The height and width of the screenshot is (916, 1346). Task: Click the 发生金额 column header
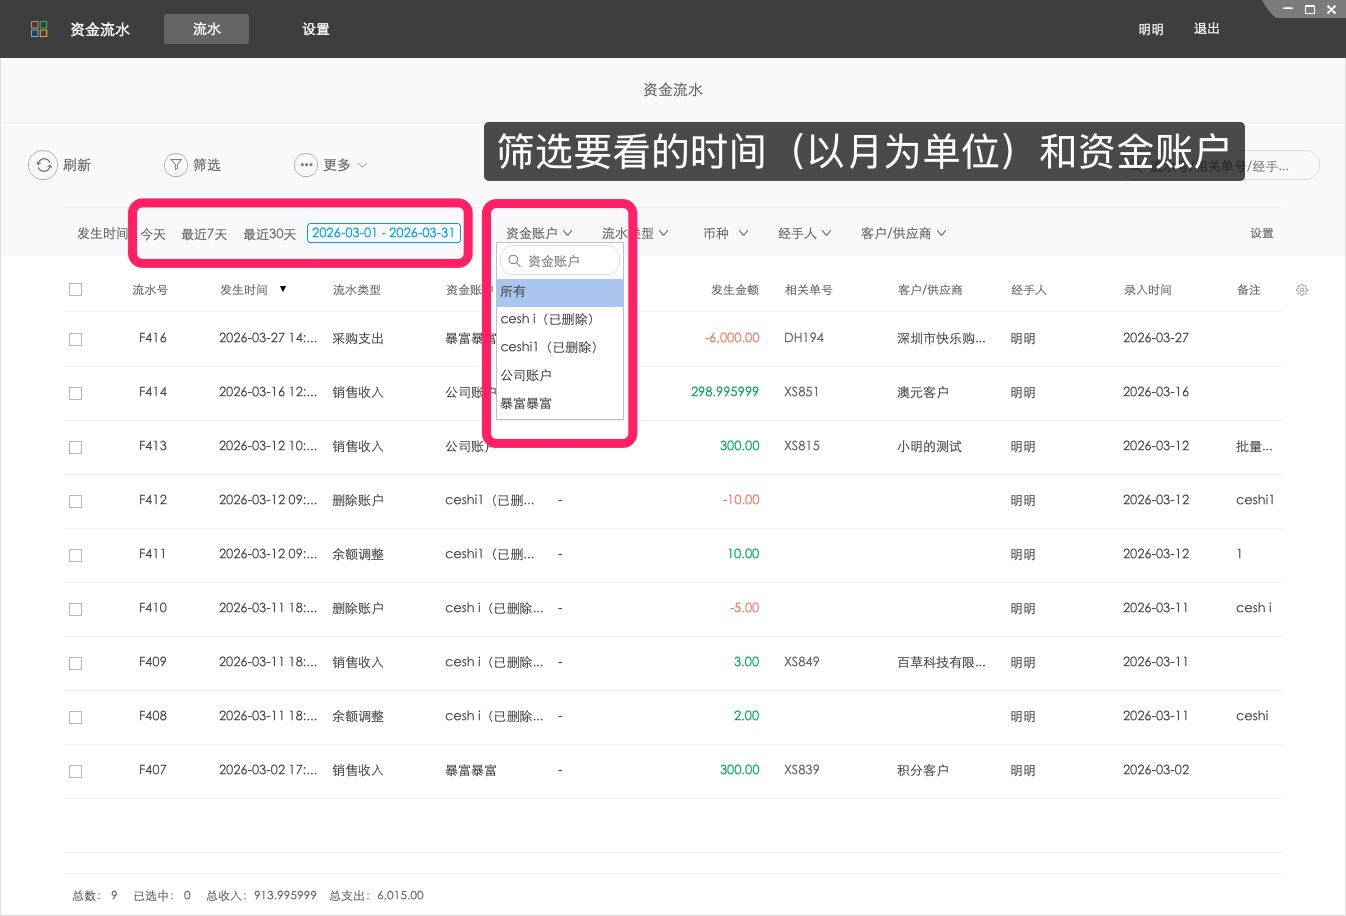tap(735, 290)
